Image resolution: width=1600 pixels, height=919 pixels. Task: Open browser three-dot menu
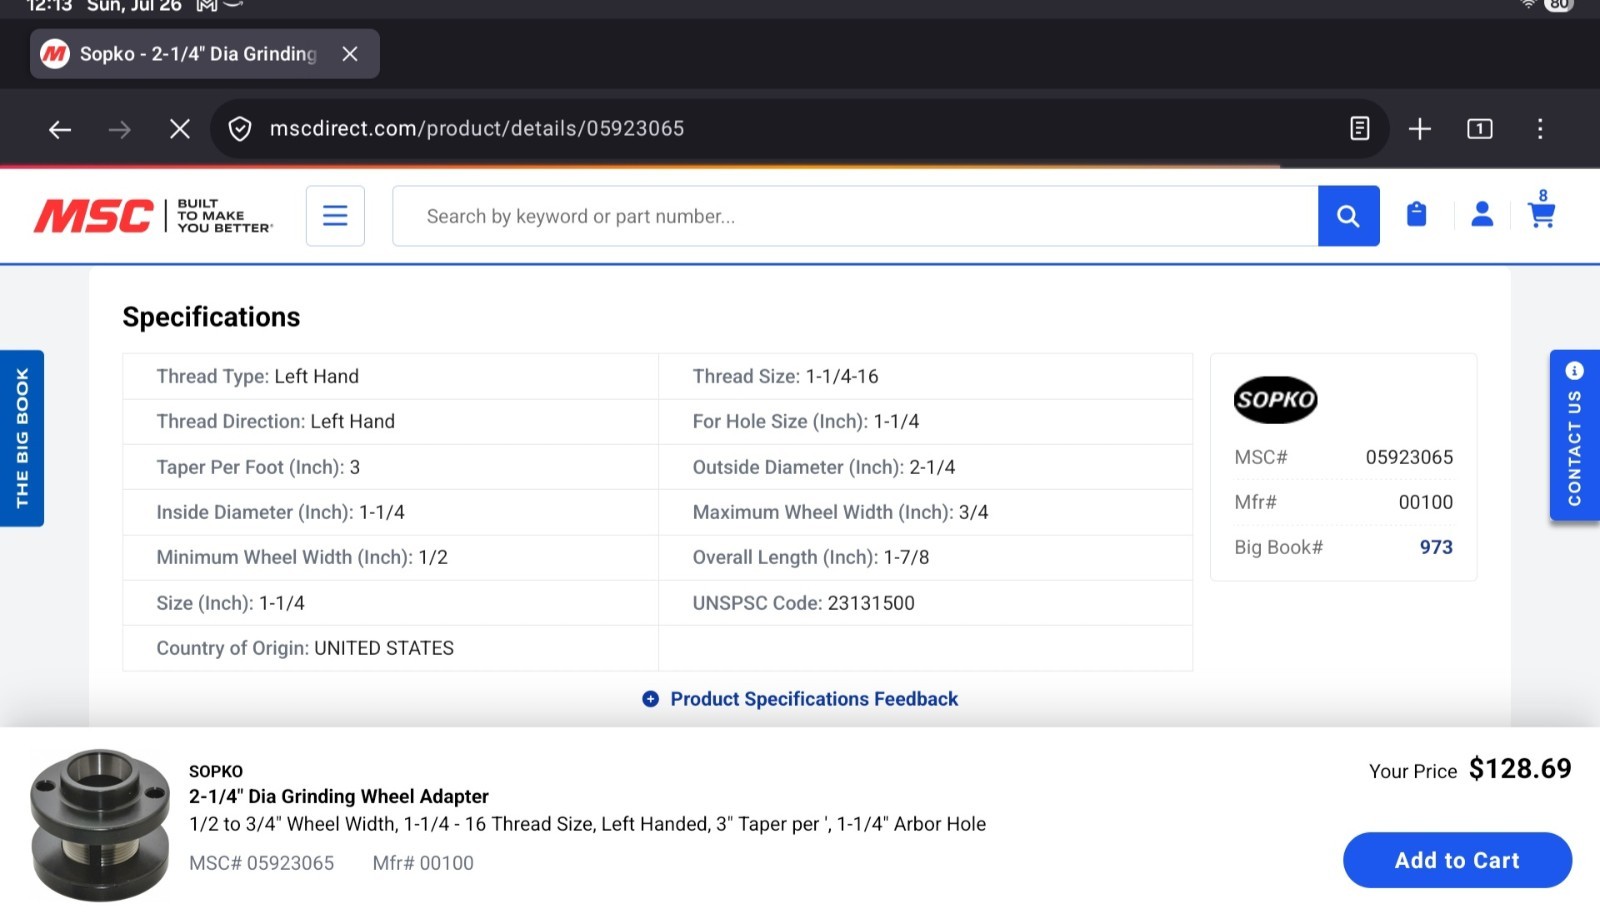pyautogui.click(x=1540, y=129)
